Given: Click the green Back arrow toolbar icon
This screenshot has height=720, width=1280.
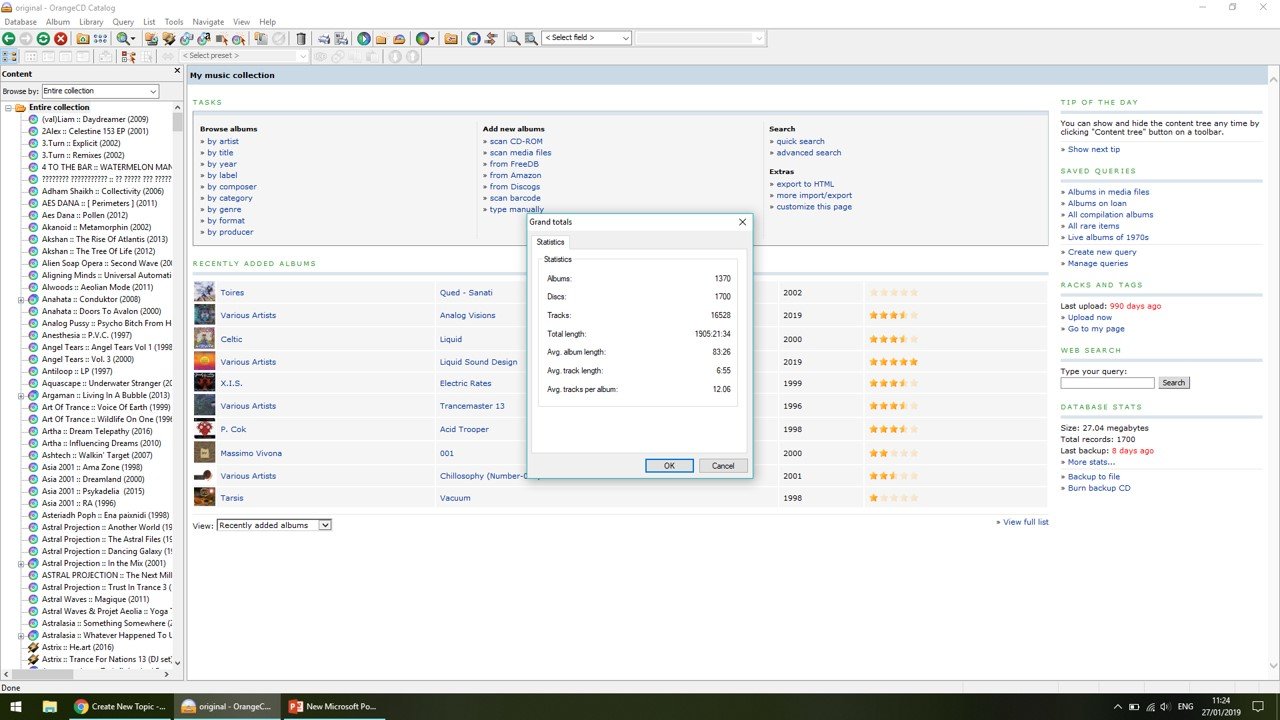Looking at the screenshot, I should tap(9, 38).
